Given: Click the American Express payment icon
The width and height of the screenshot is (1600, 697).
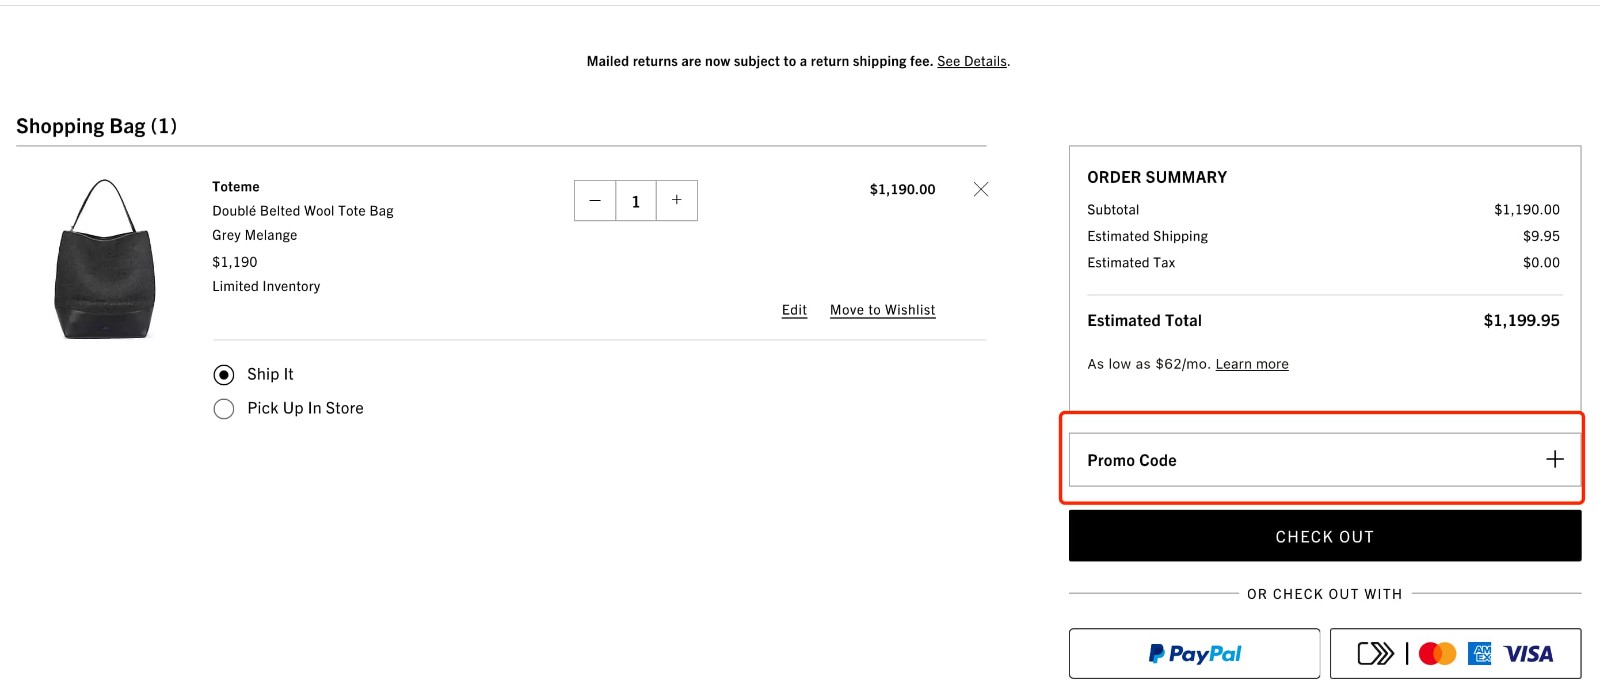Looking at the screenshot, I should tap(1483, 653).
